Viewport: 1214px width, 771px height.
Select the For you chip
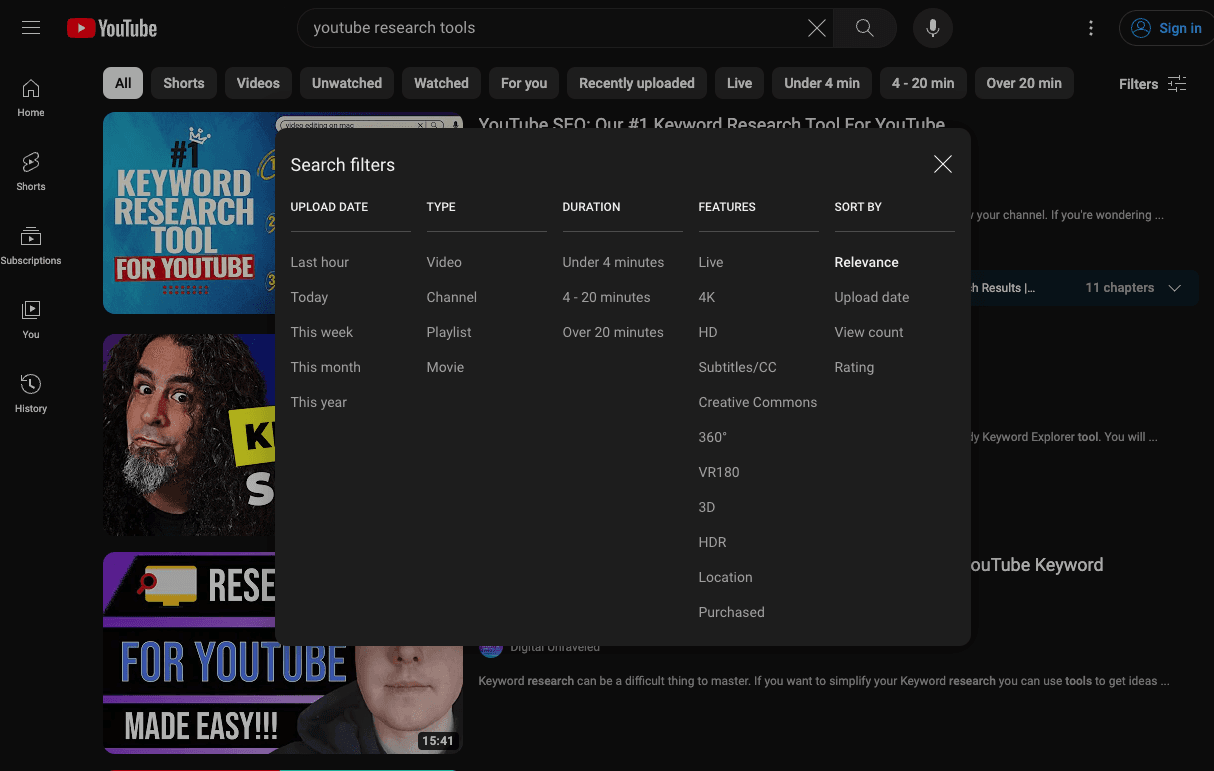(x=524, y=83)
